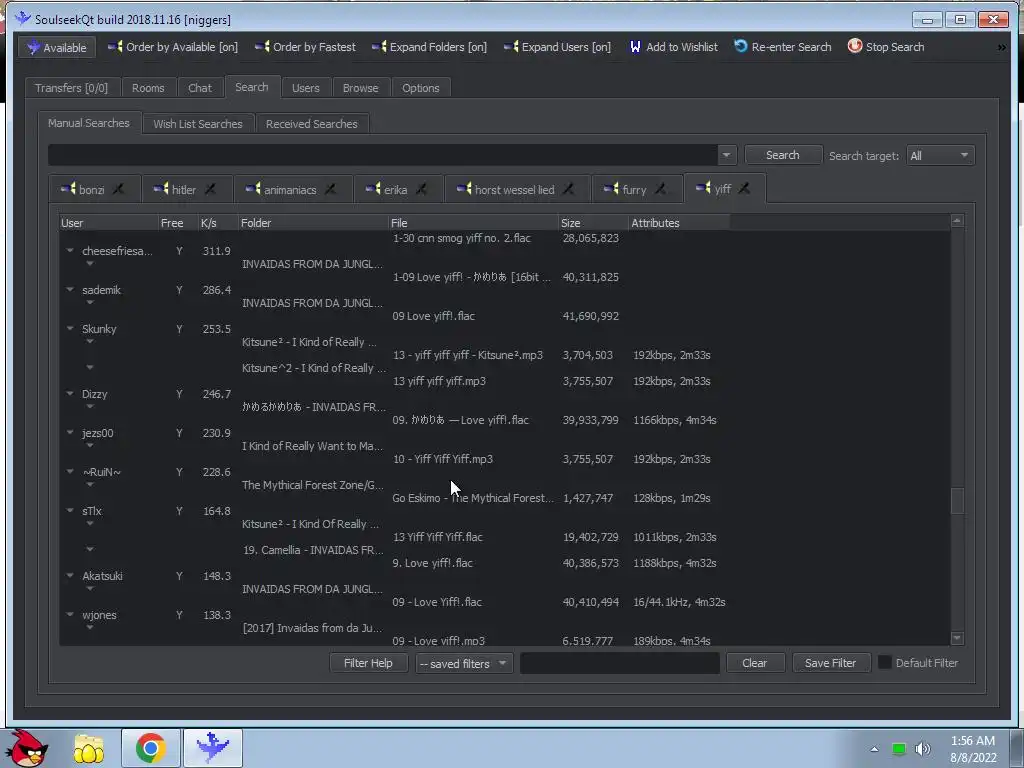Click the filter text input field
The width and height of the screenshot is (1024, 768).
[620, 663]
